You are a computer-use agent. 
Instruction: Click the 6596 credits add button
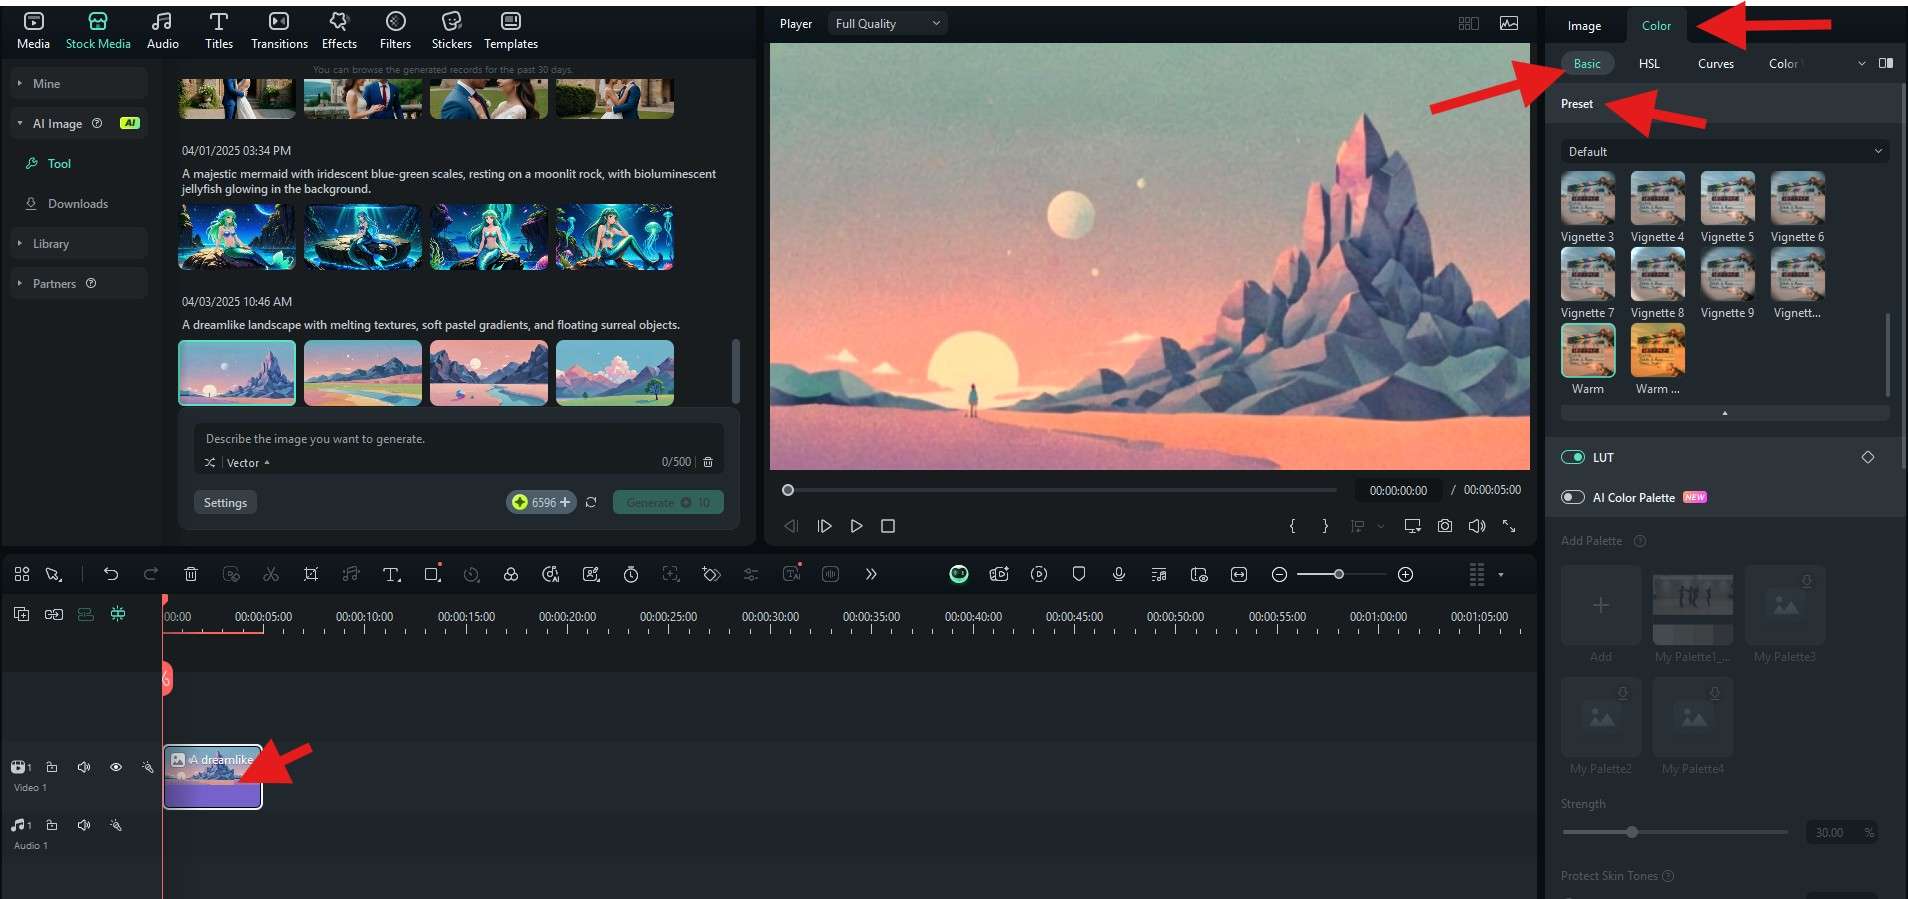tap(541, 503)
